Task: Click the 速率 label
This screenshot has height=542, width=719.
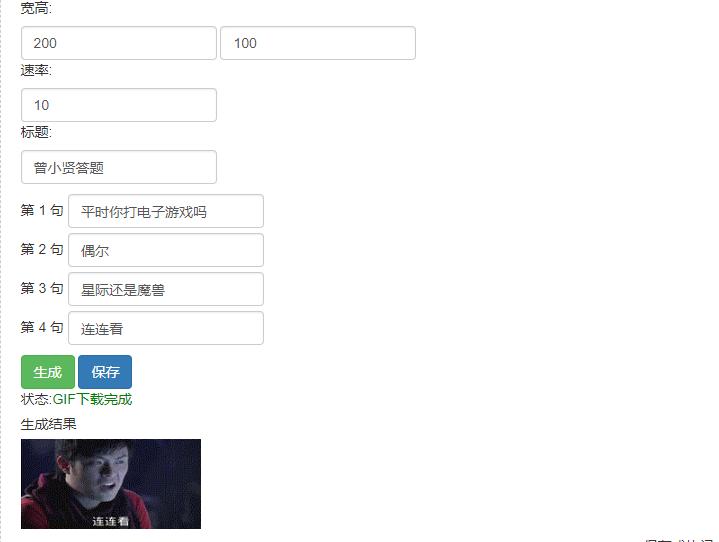Action: click(x=36, y=70)
